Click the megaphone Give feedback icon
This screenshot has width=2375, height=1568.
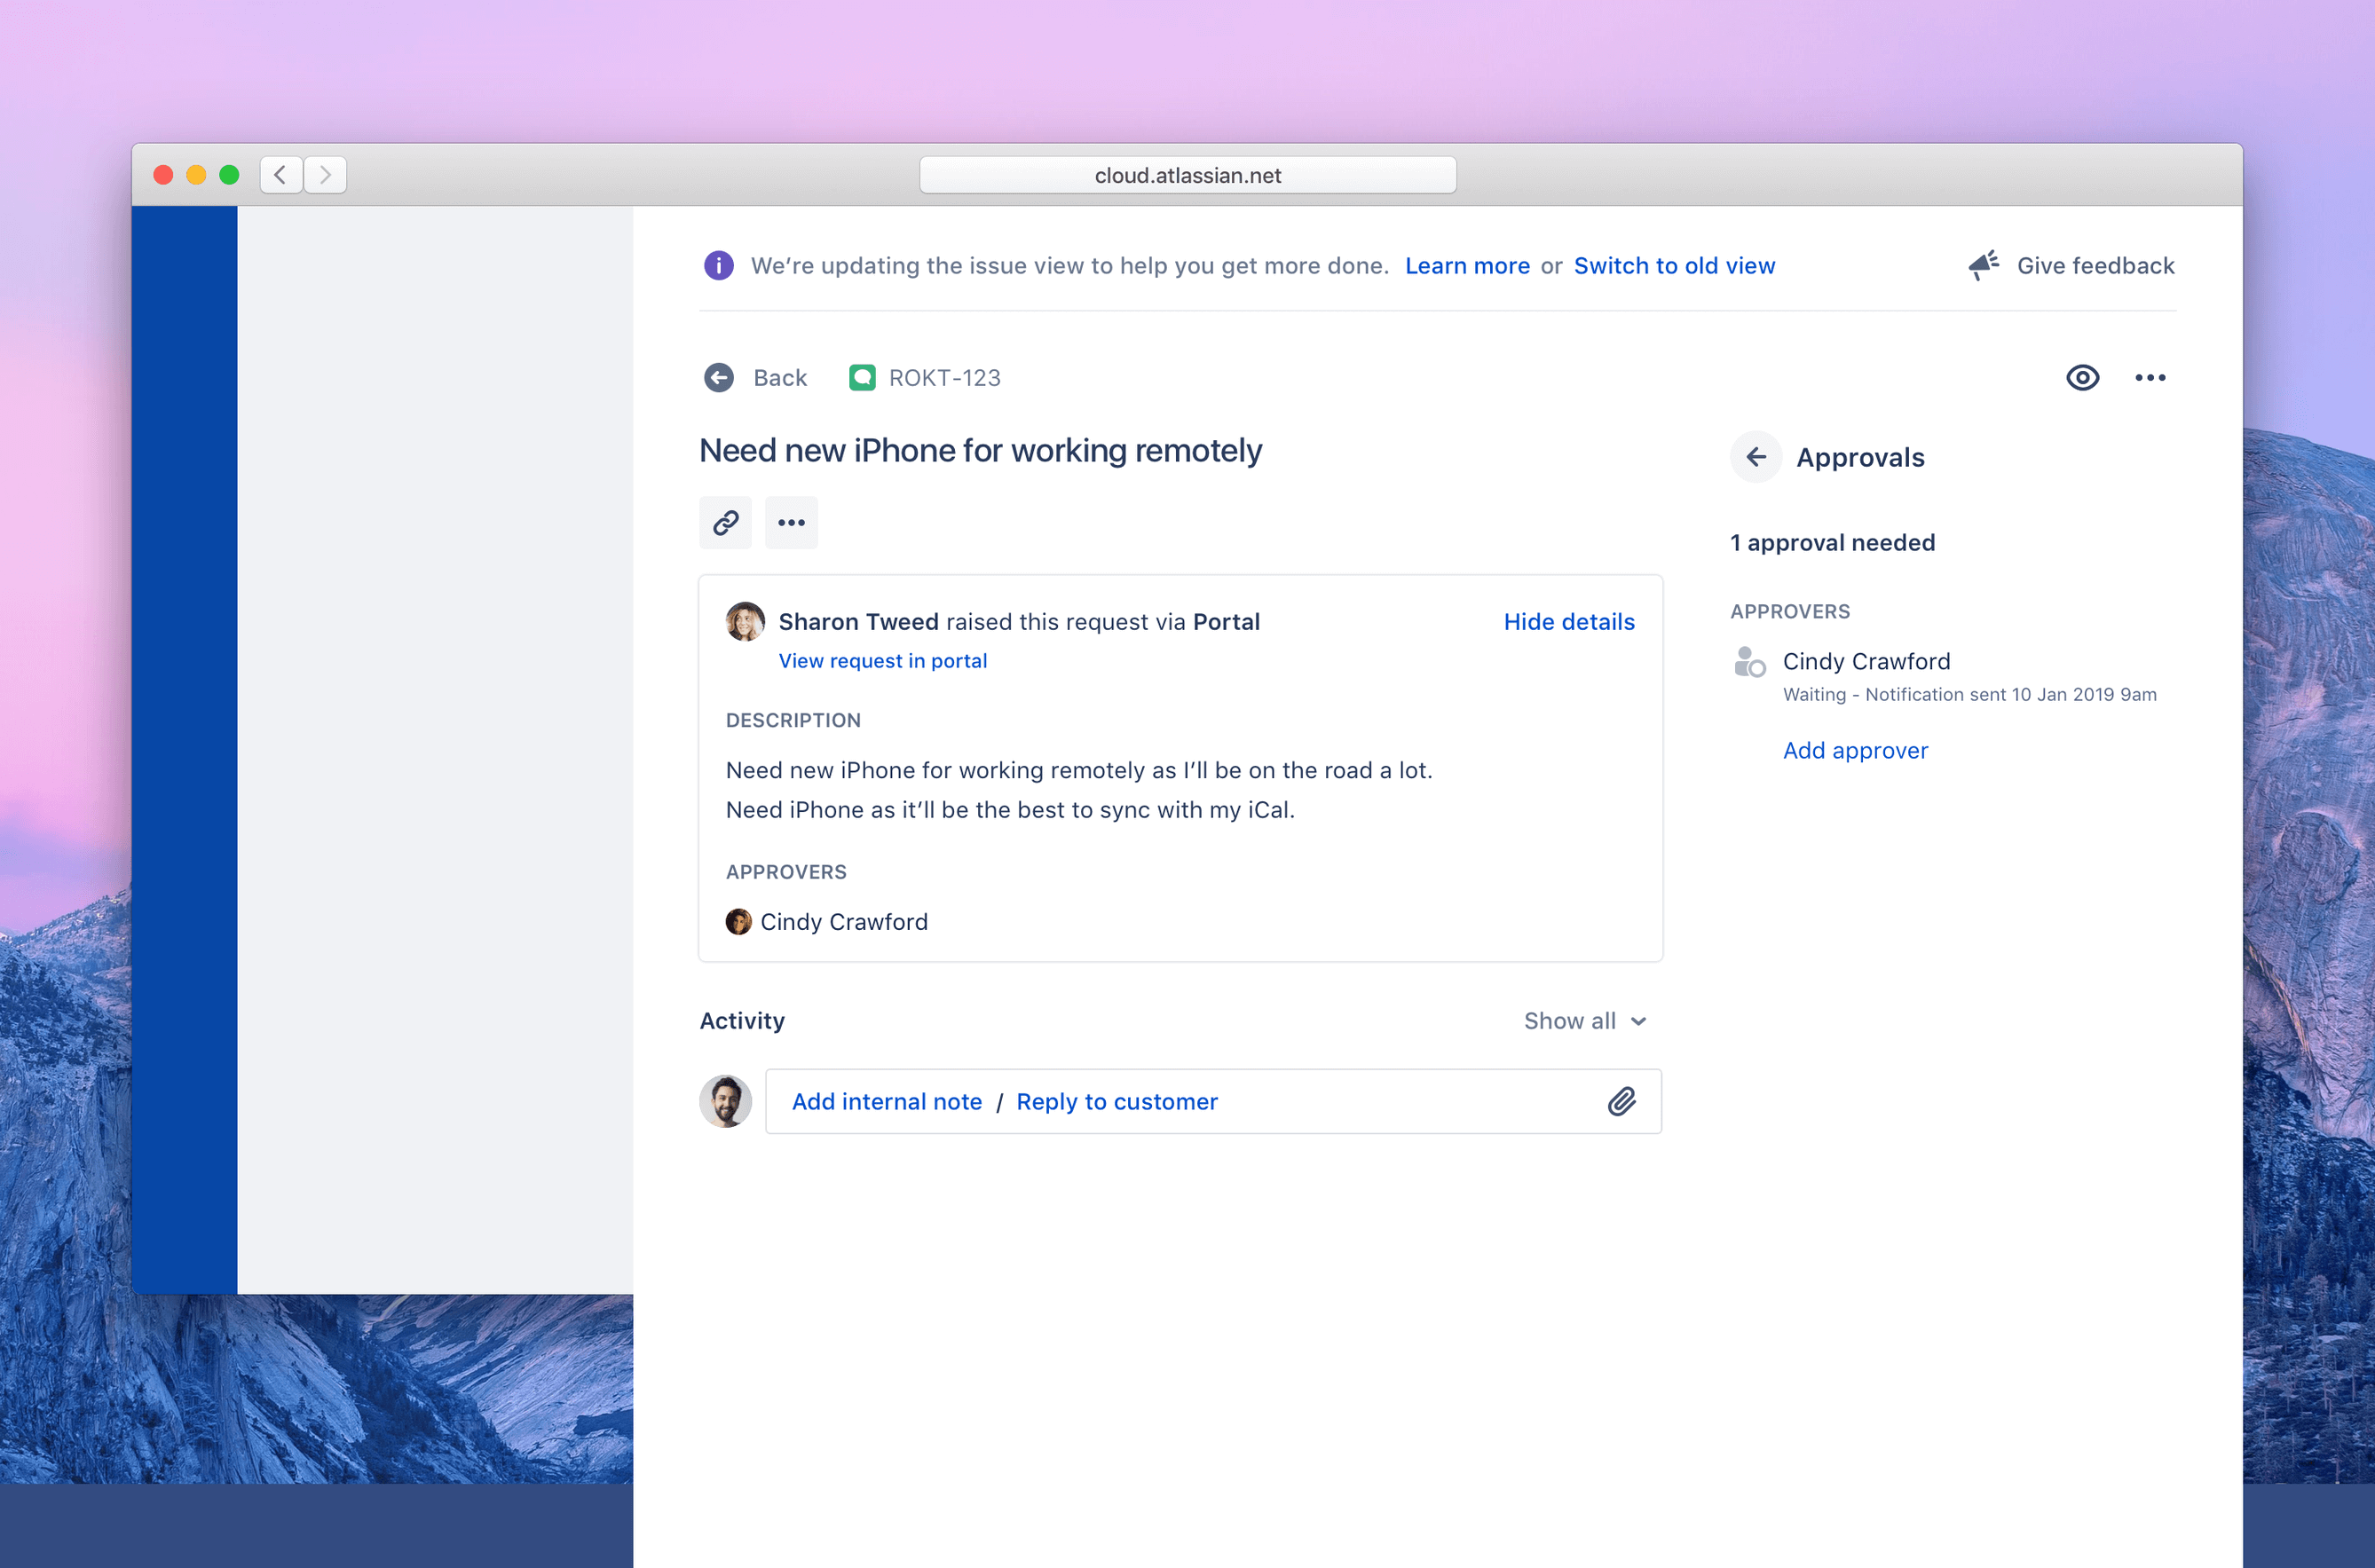pyautogui.click(x=1983, y=264)
